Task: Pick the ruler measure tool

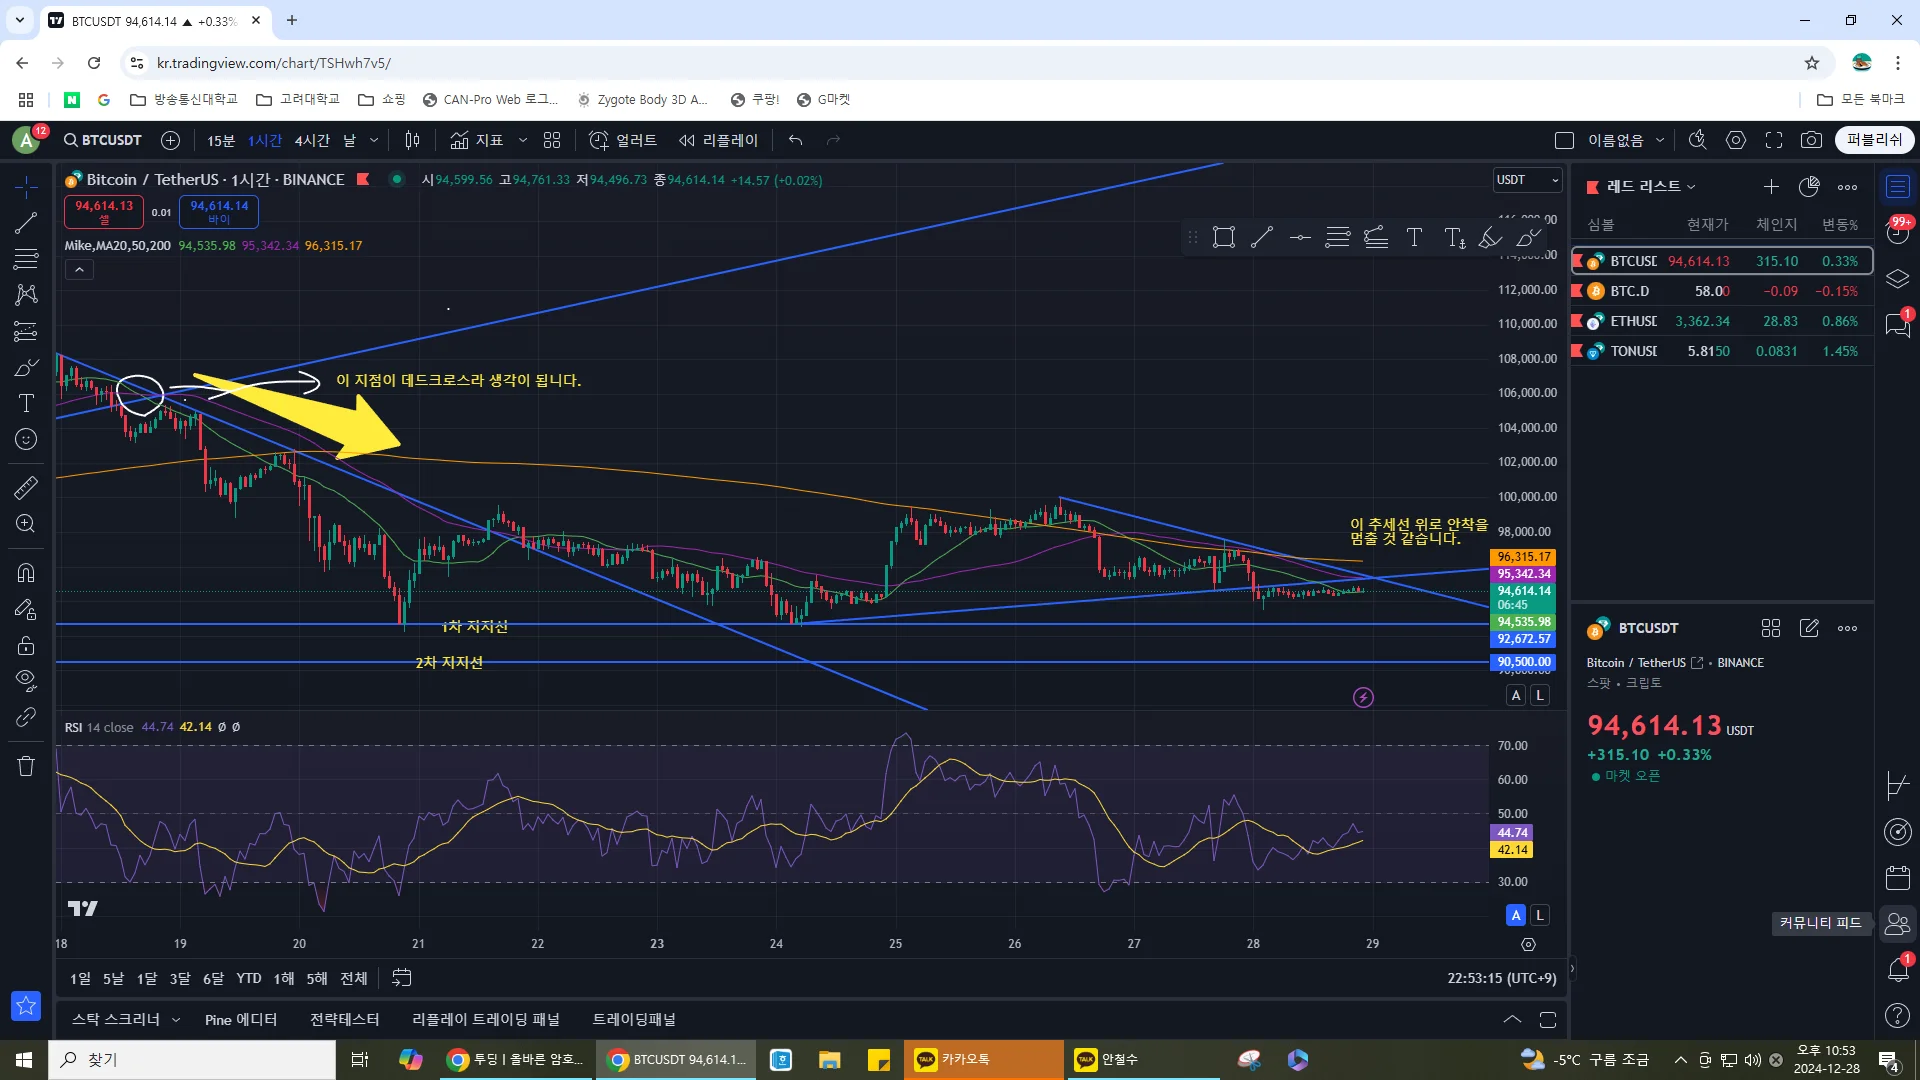Action: click(x=26, y=488)
